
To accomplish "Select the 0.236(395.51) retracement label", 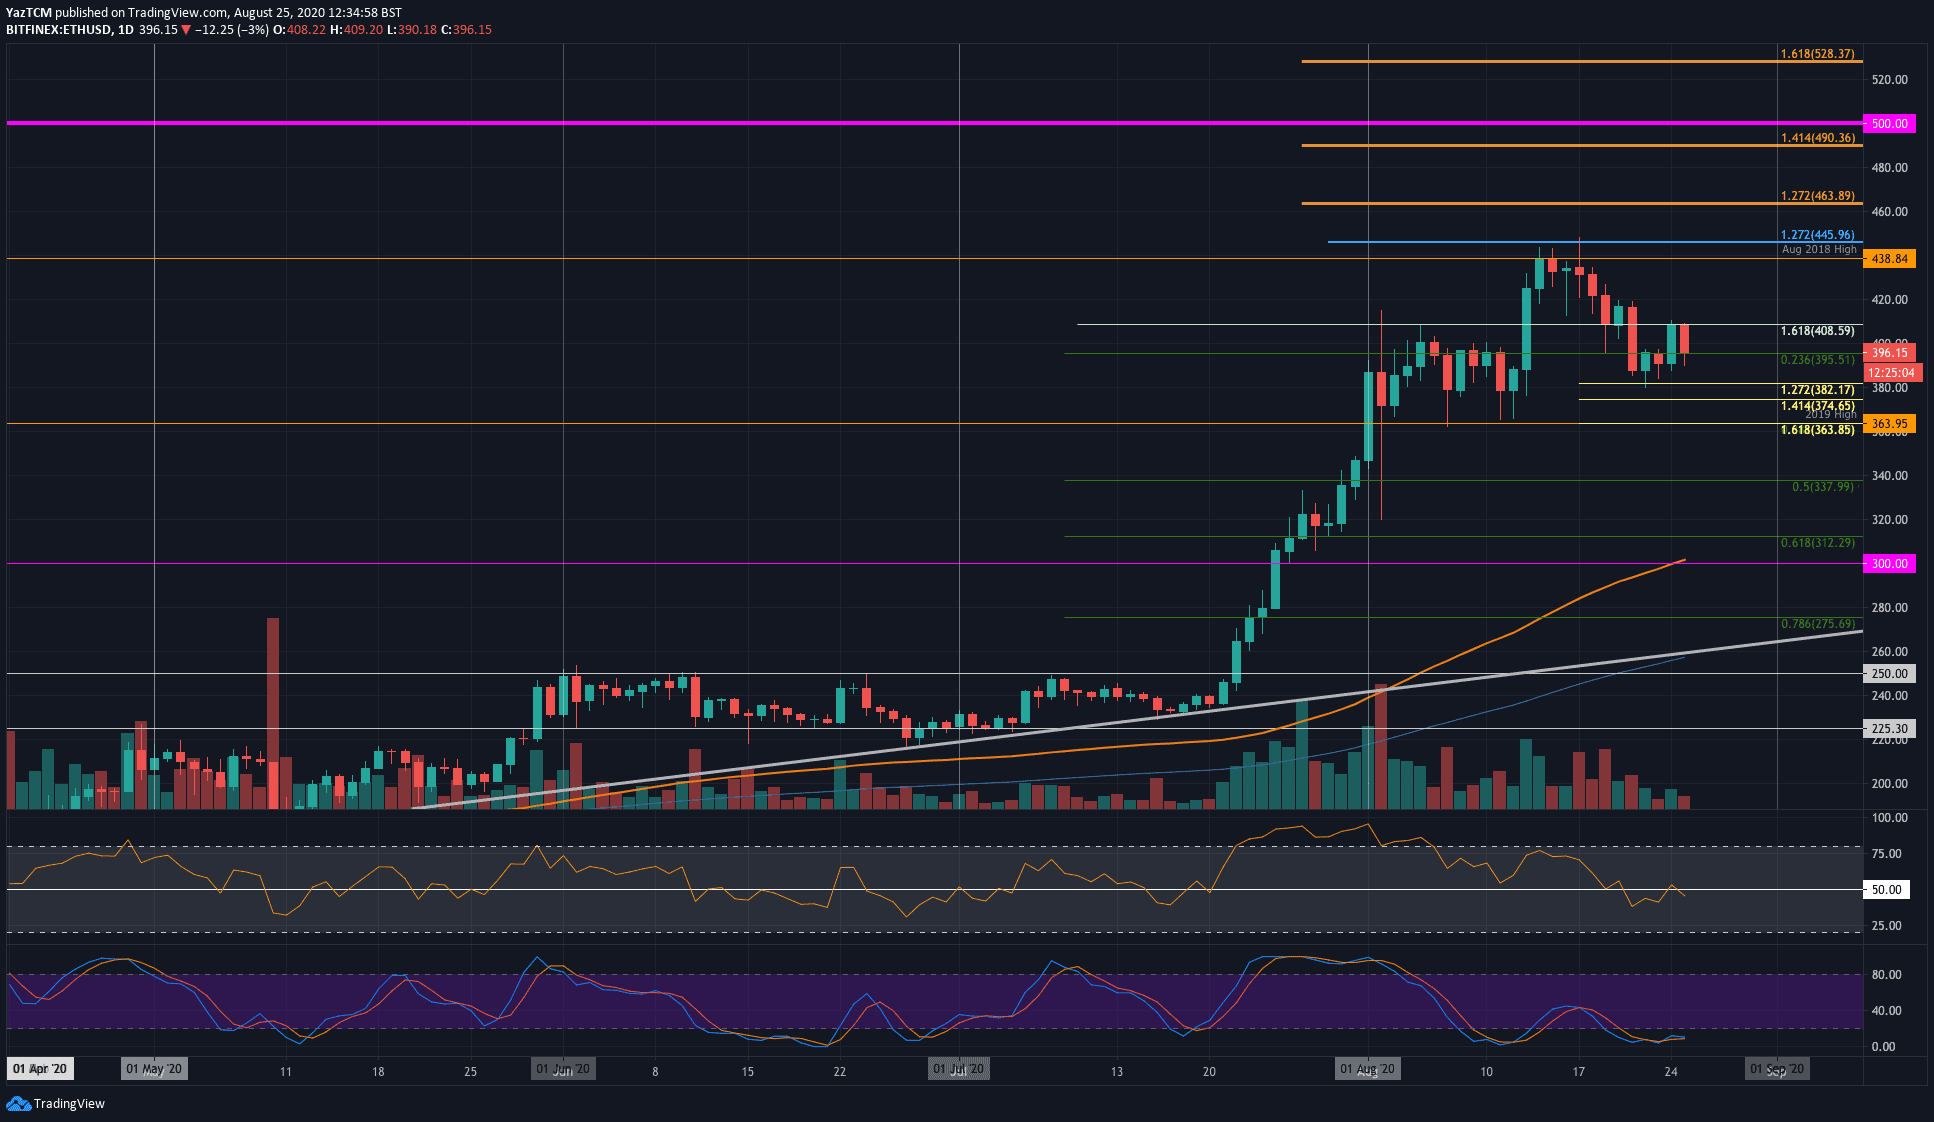I will (1817, 360).
